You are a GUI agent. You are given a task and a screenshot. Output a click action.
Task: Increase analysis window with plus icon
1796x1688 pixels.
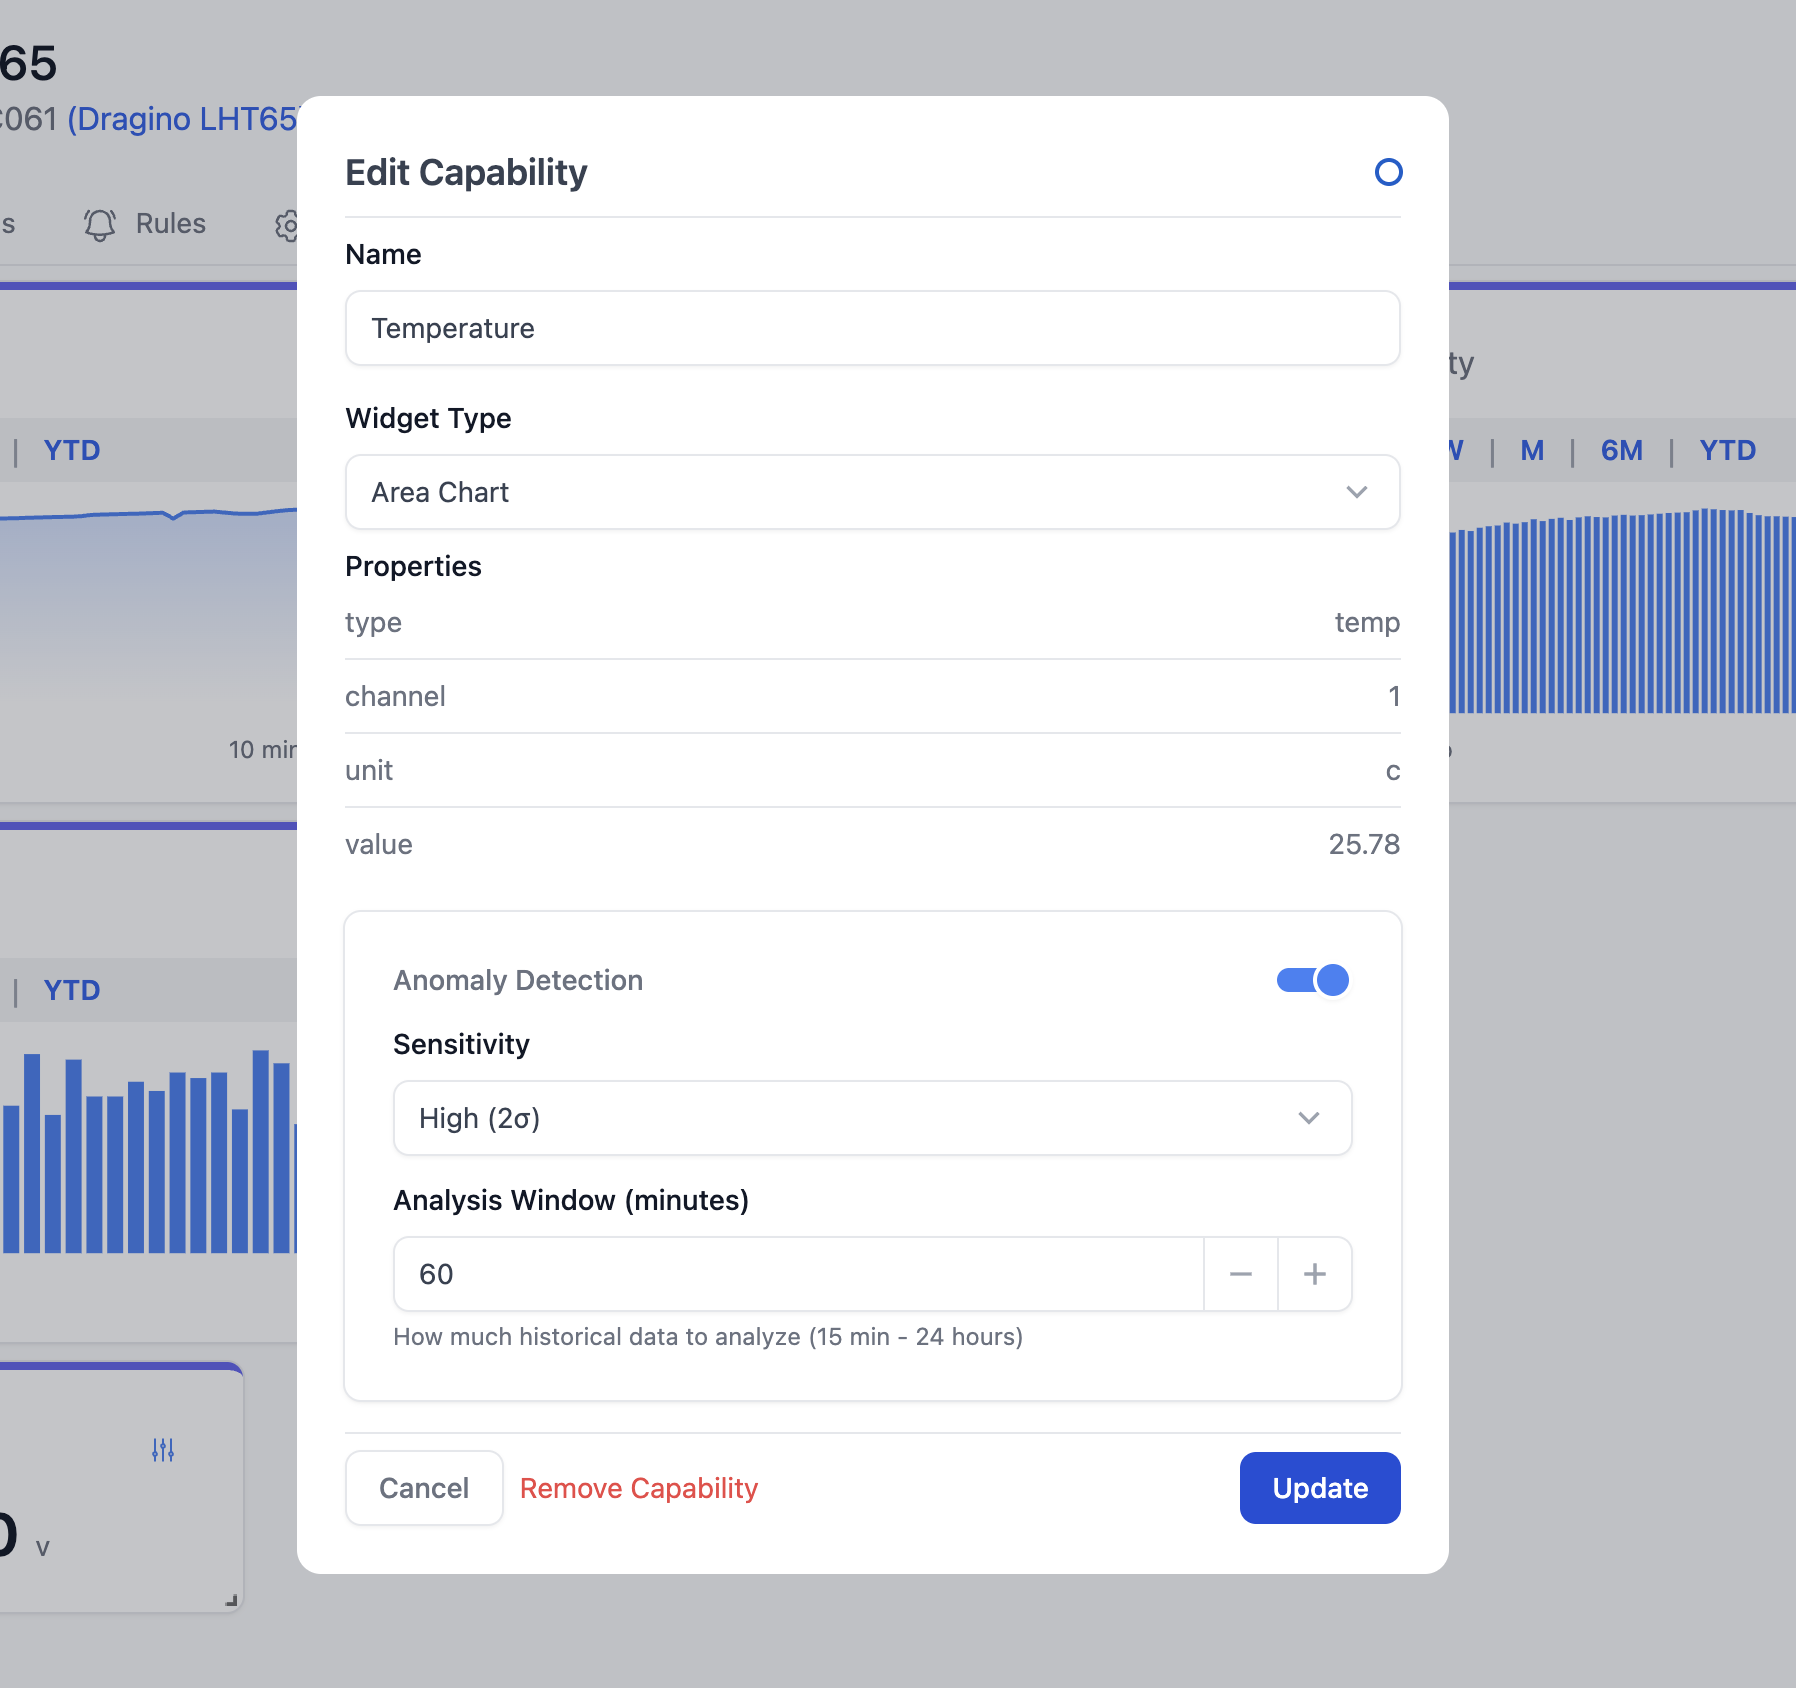pos(1314,1274)
